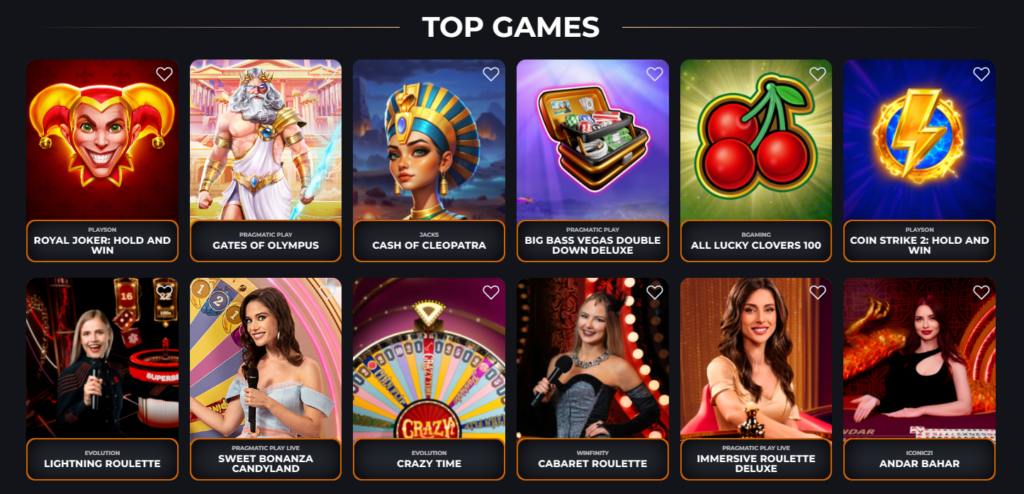Screen dimensions: 1024x494
Task: Favorite Immersive Roulette Deluxe using heart
Action: coord(818,293)
